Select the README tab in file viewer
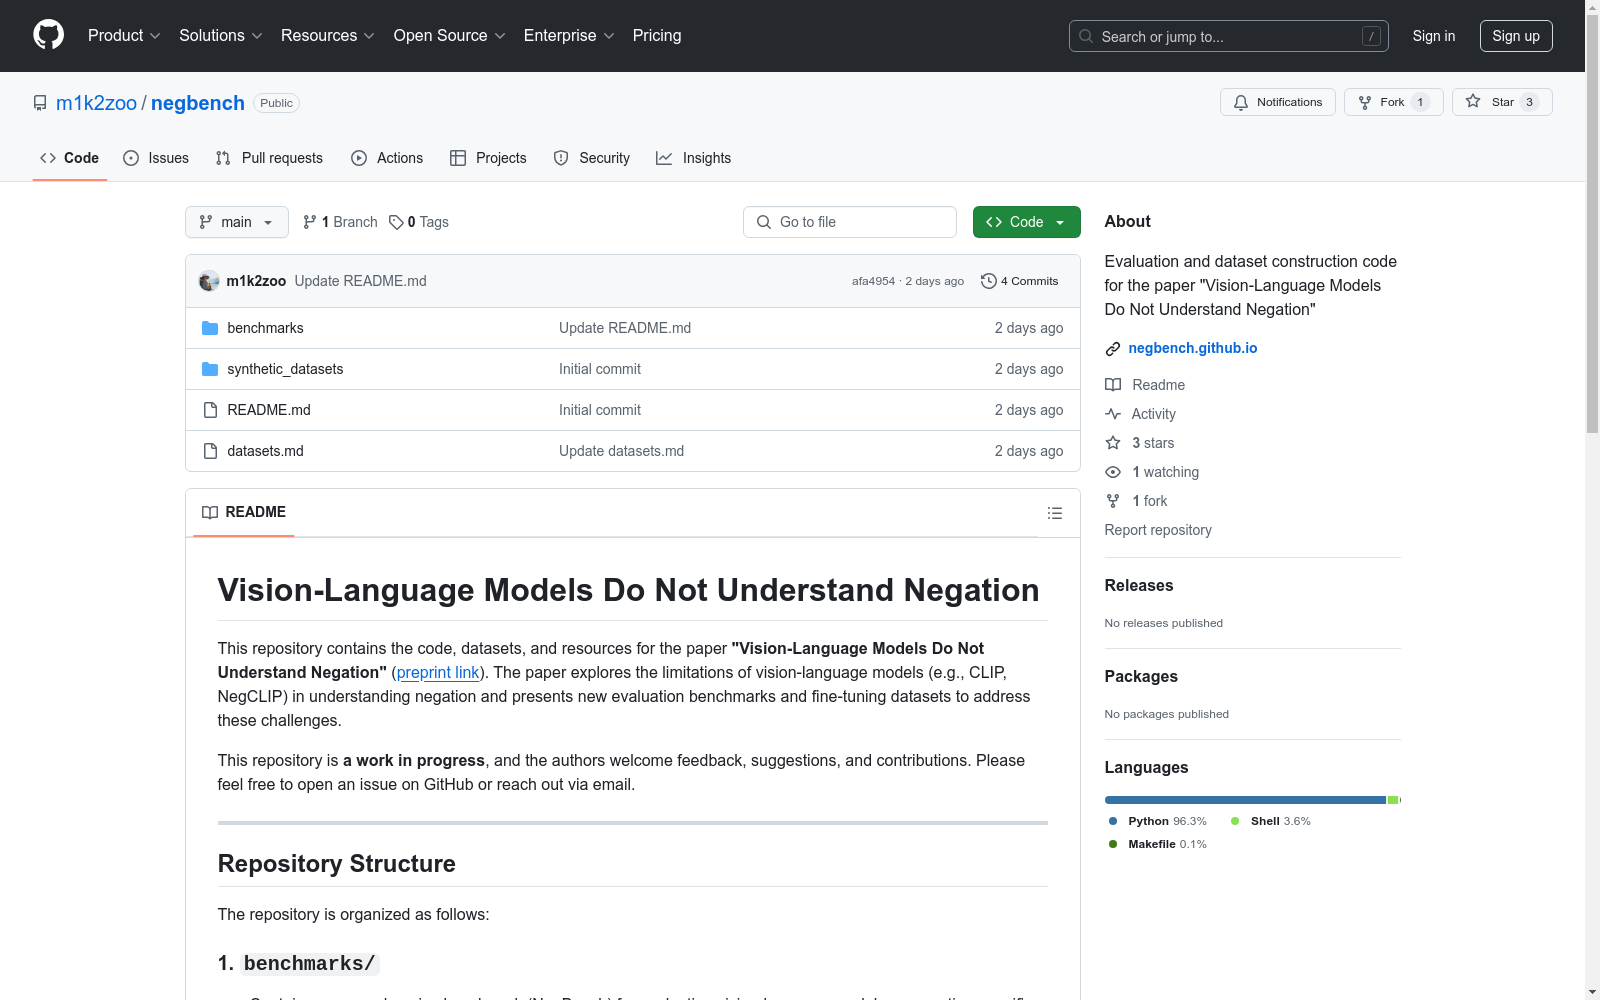The image size is (1600, 1000). (x=244, y=512)
